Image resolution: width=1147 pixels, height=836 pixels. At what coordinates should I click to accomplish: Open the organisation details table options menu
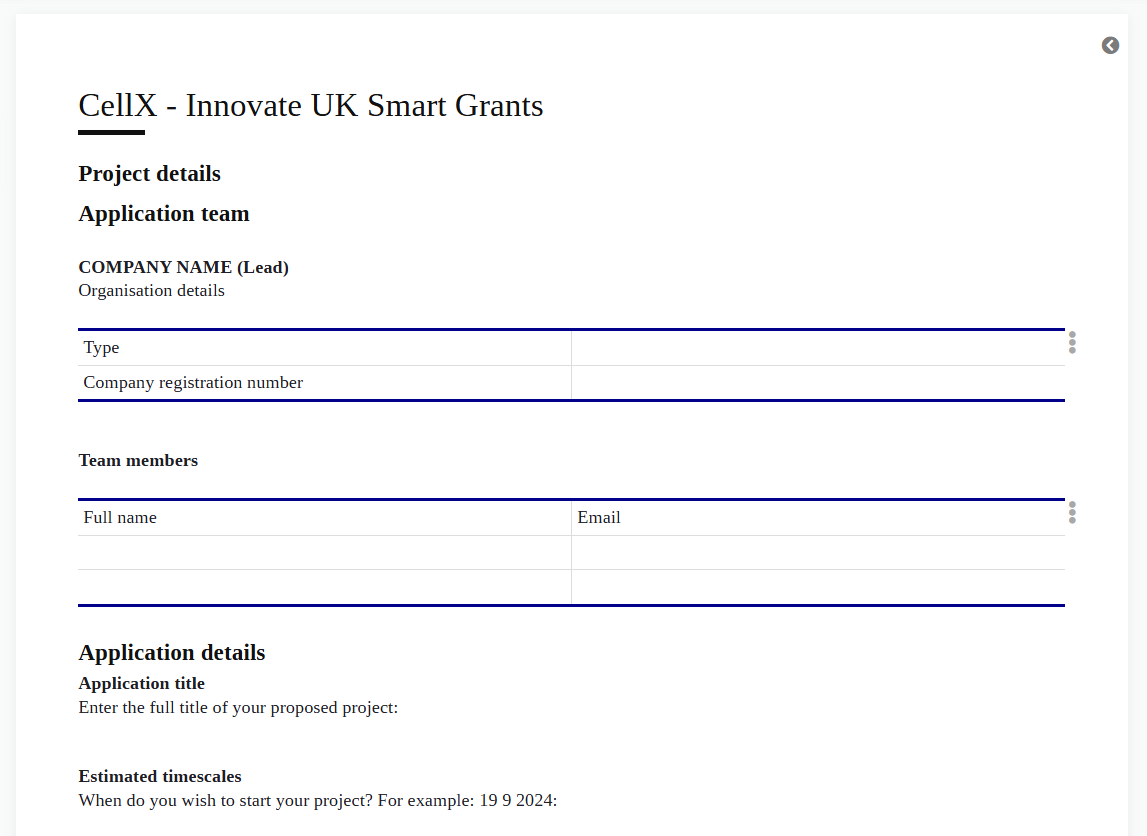1072,342
